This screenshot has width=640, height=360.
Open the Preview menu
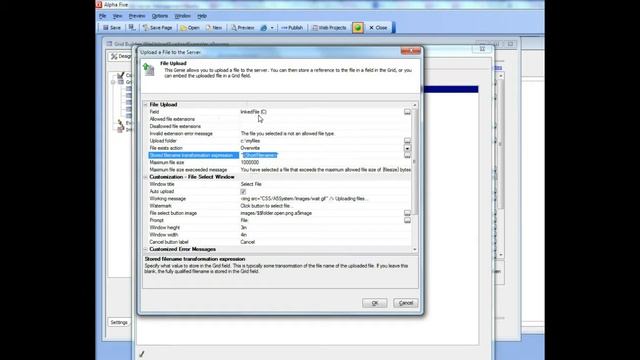click(137, 16)
